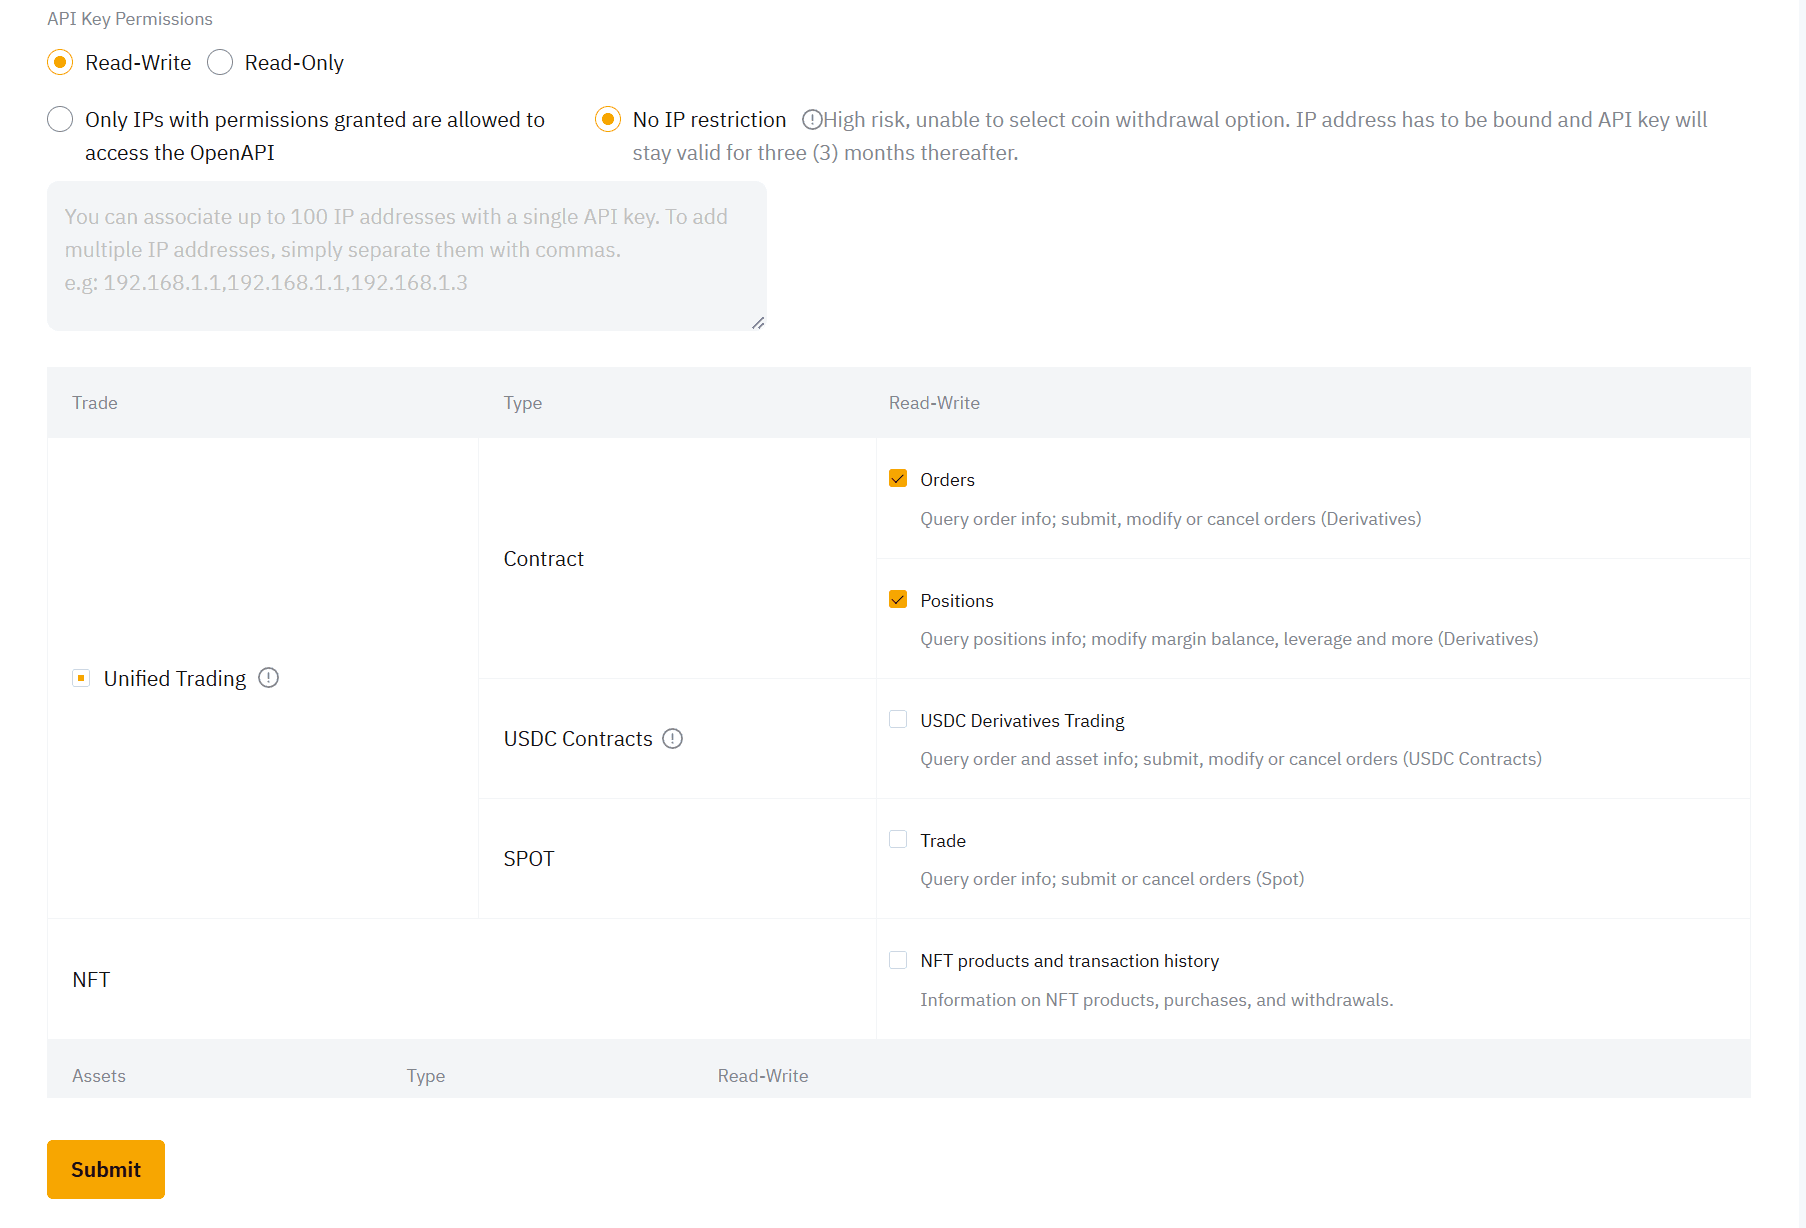The width and height of the screenshot is (1806, 1228).
Task: Click the Positions permission label
Action: click(956, 600)
